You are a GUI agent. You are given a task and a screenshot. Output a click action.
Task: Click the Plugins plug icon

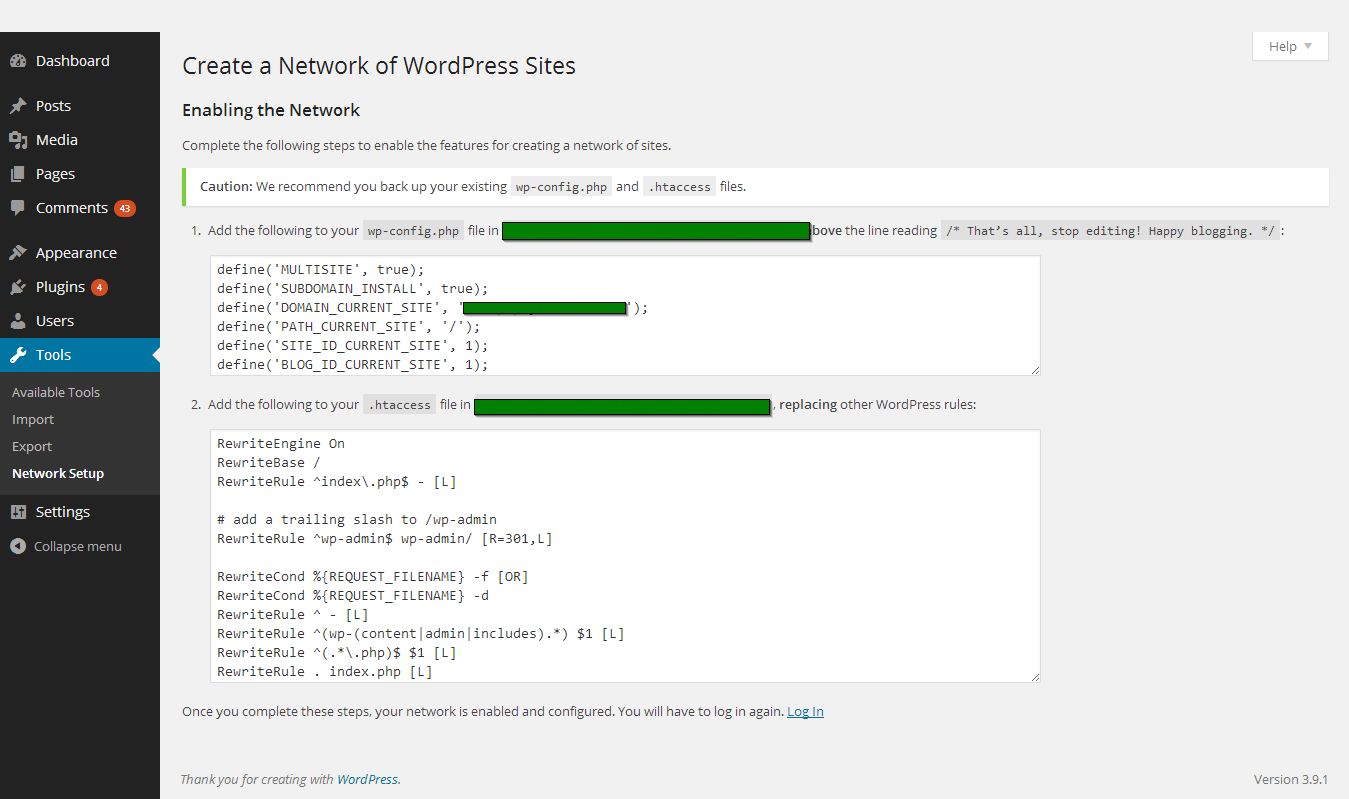18,287
